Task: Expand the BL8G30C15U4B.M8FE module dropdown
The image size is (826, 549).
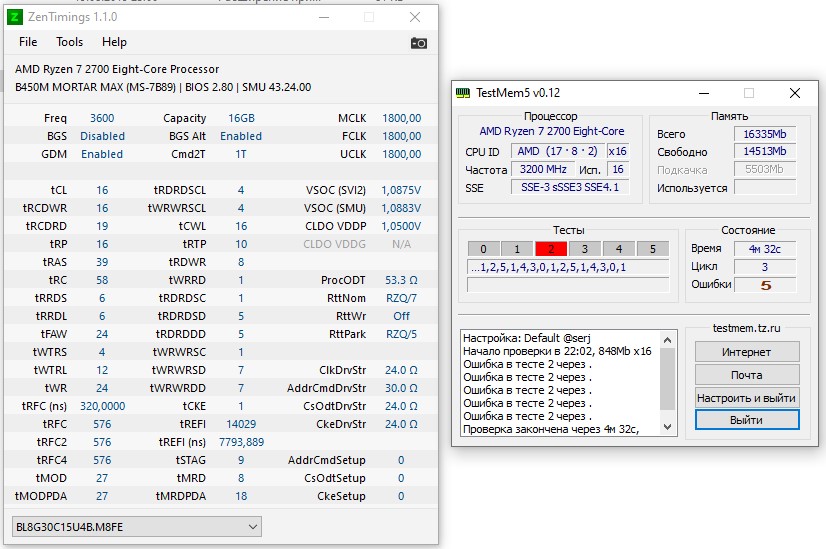Action: coord(136,527)
